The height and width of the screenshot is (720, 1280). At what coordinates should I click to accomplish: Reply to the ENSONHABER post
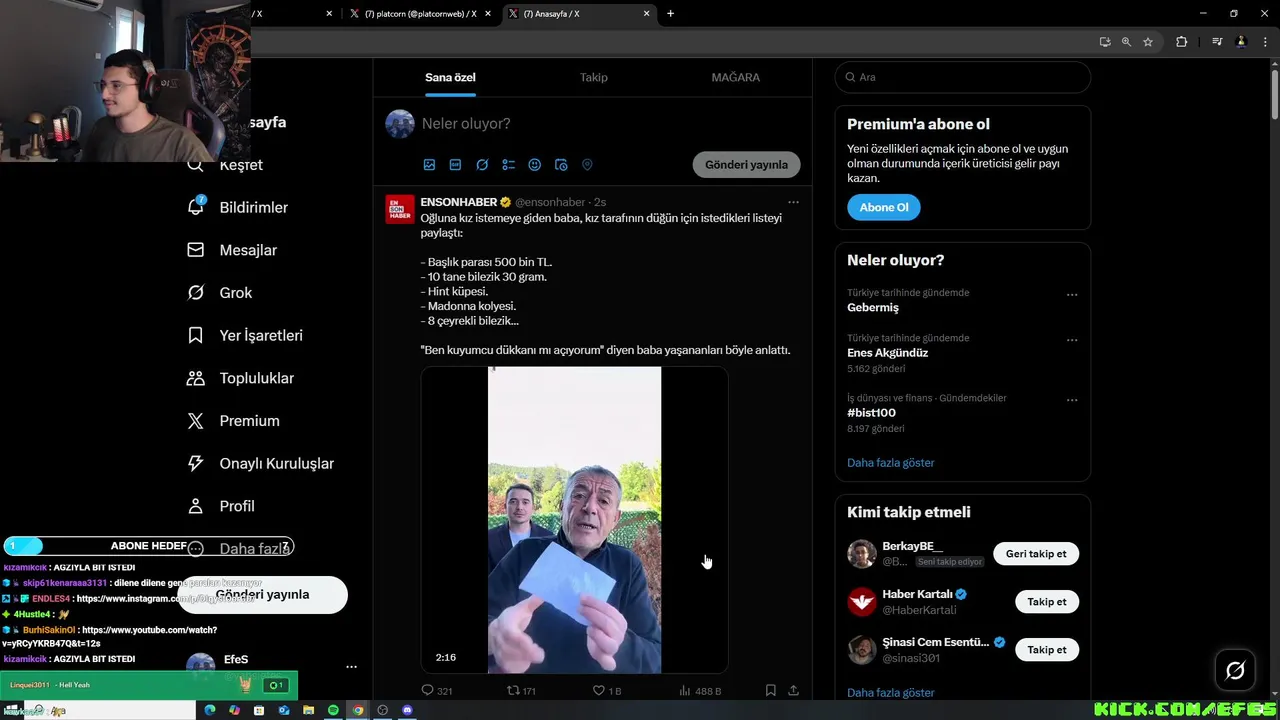(x=437, y=690)
